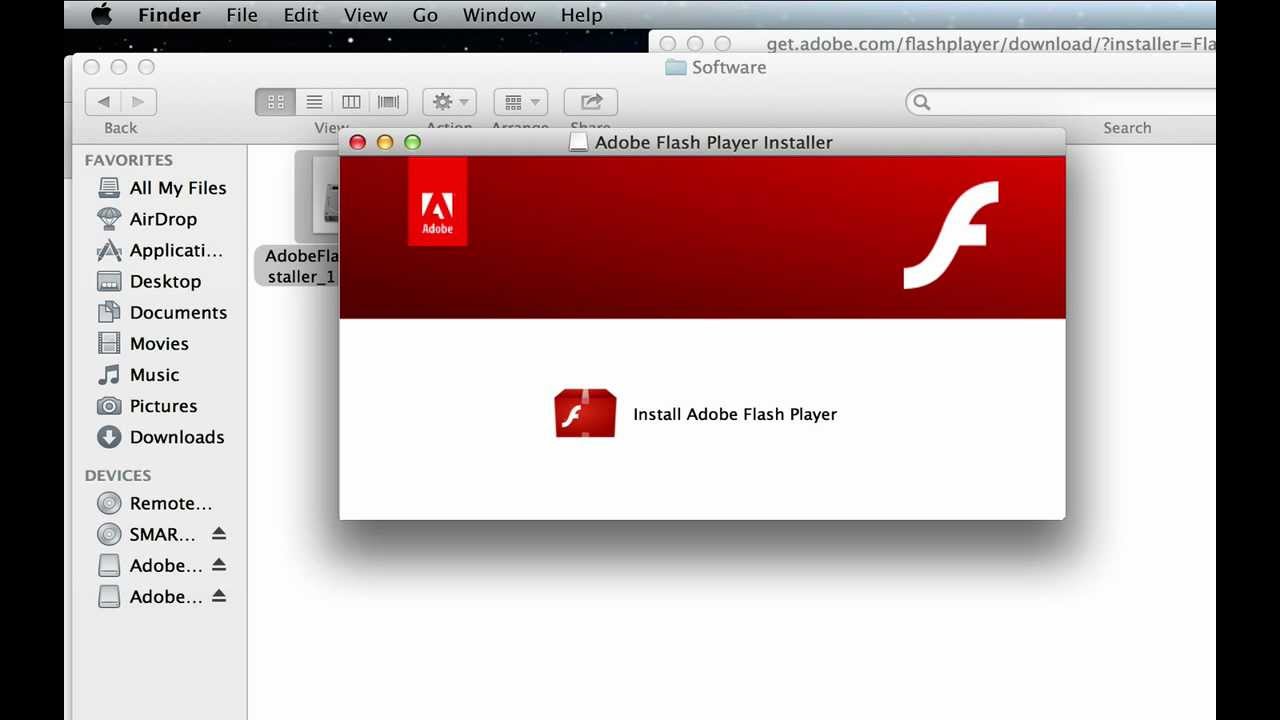Open Applications in the Finder sidebar
Image resolution: width=1280 pixels, height=720 pixels.
point(162,250)
